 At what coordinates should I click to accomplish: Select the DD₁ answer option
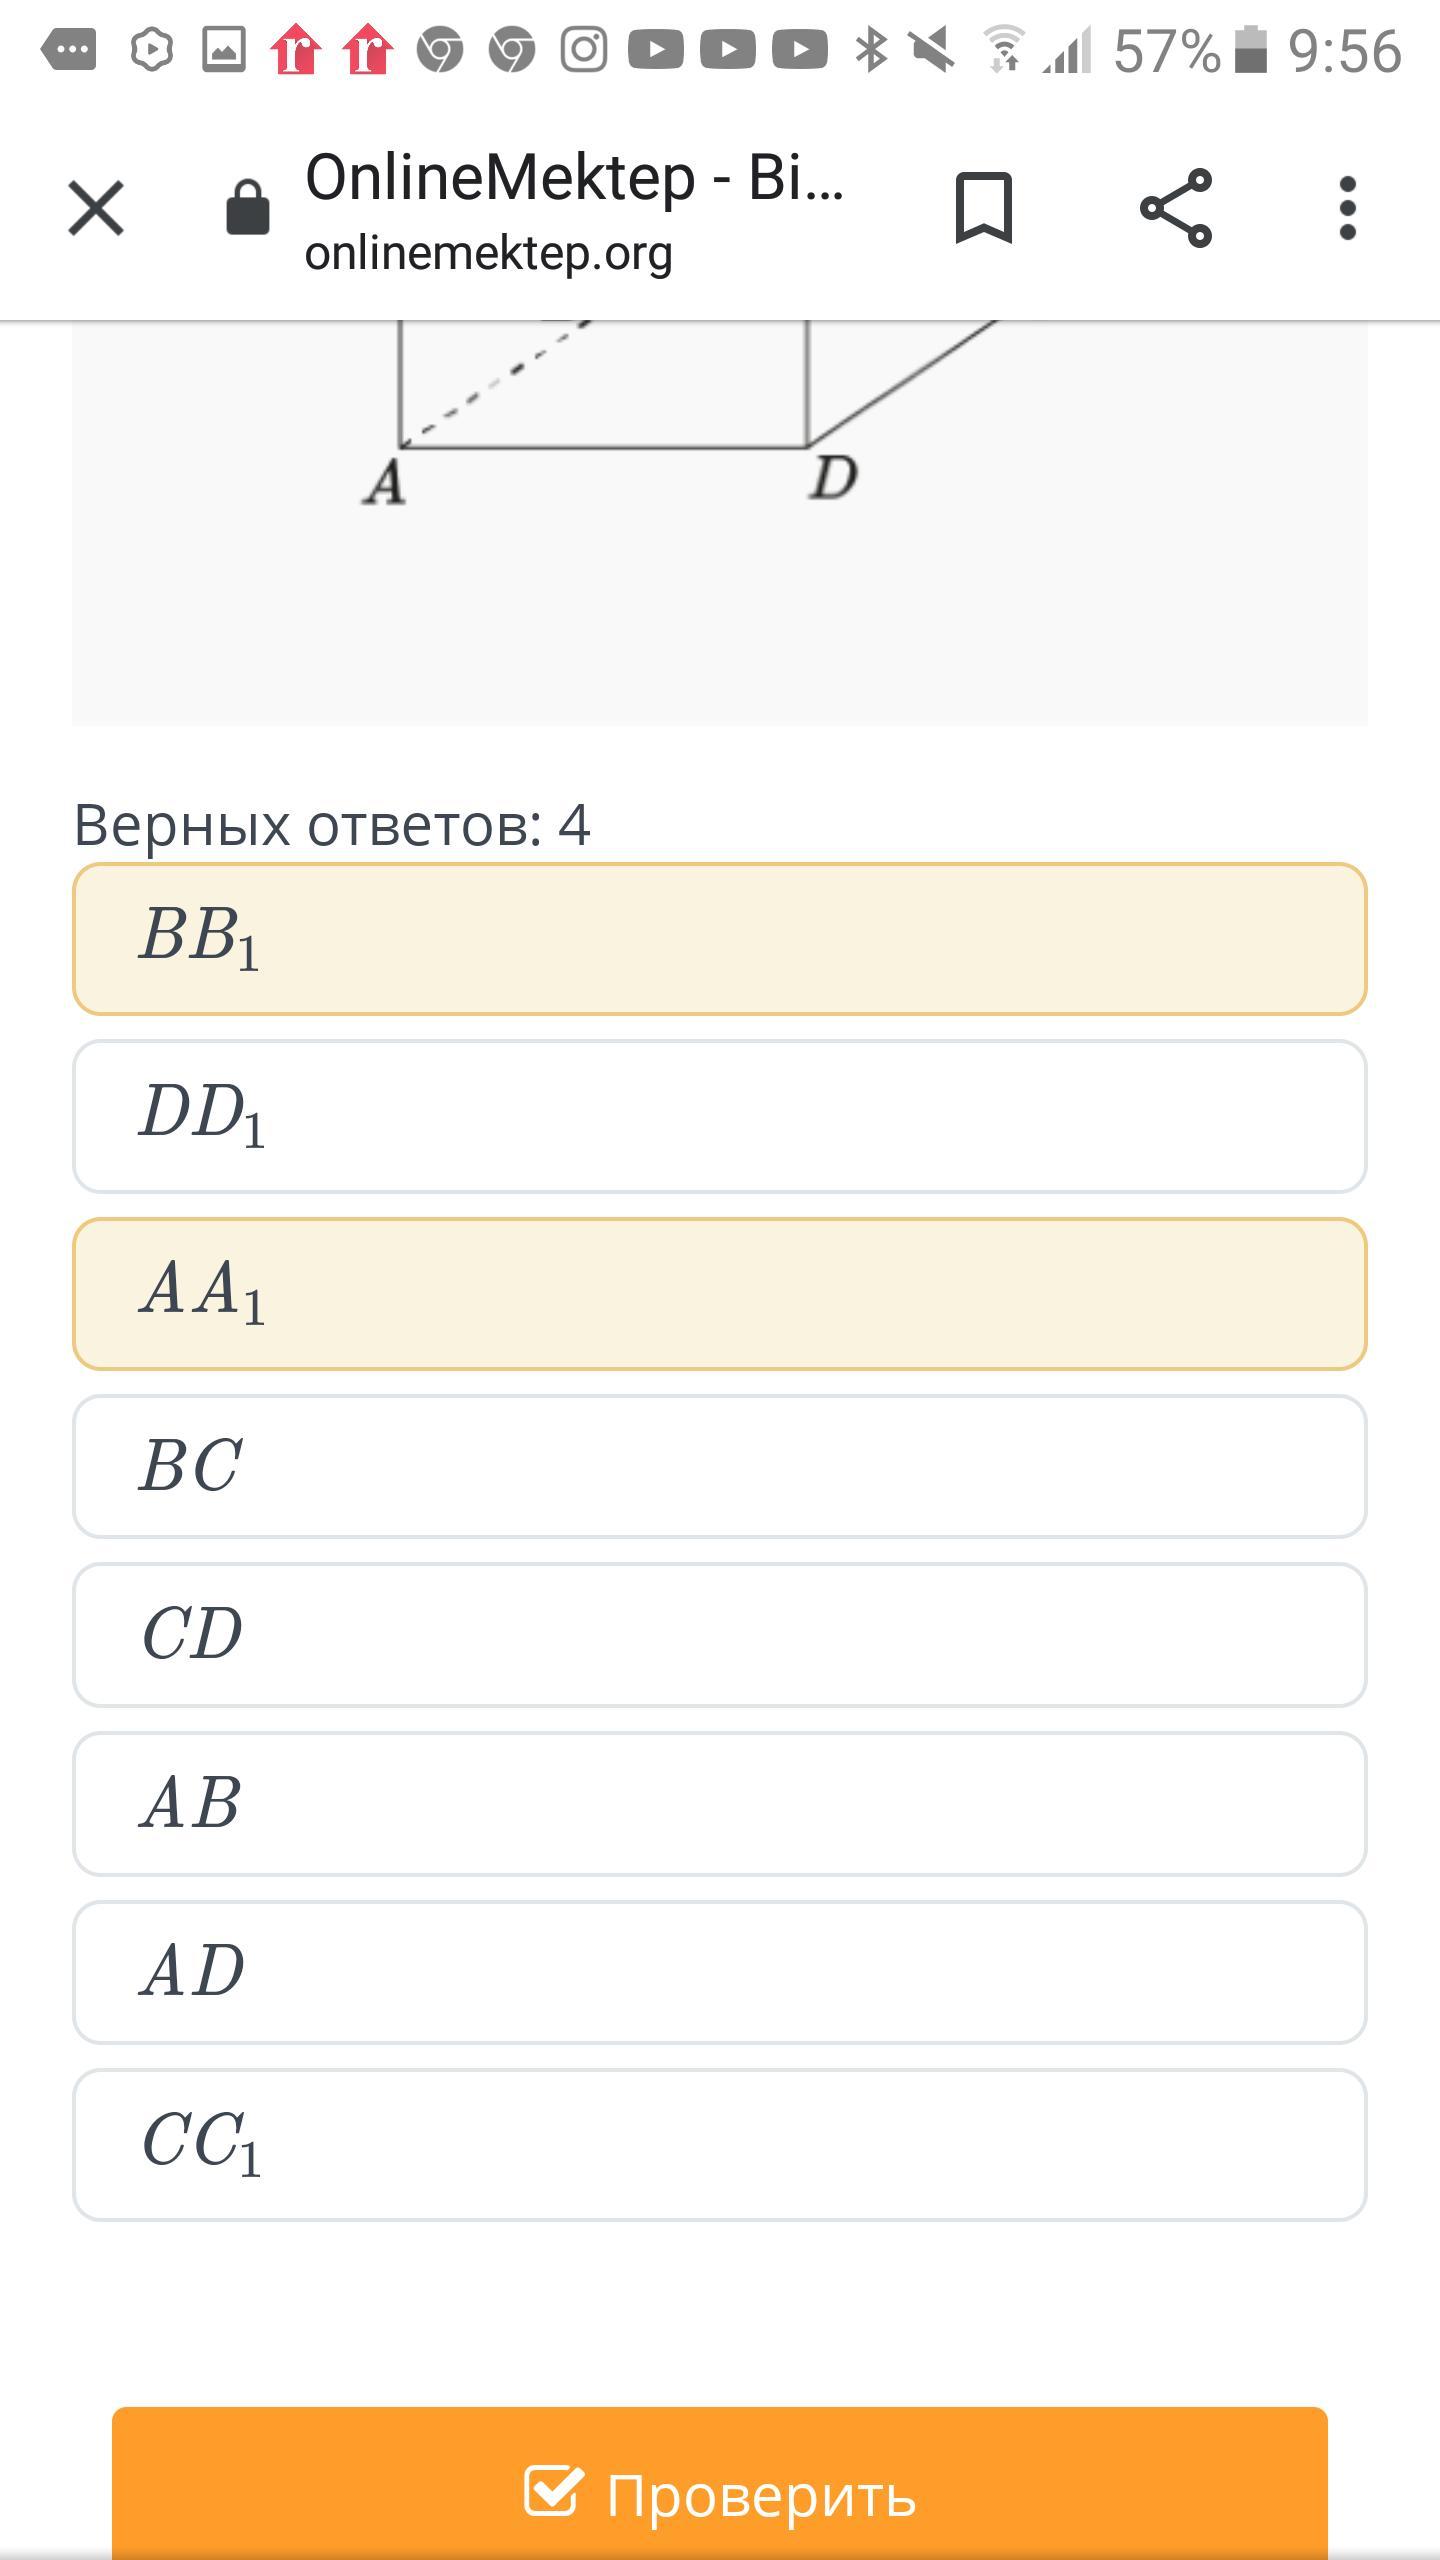point(720,1116)
